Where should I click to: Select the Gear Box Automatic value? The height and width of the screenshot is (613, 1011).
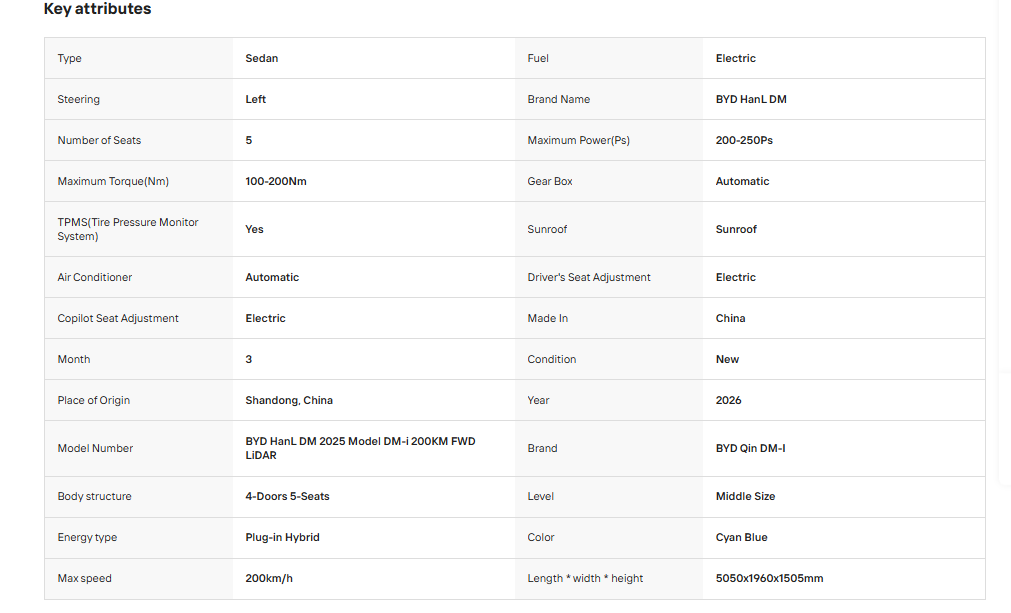coord(742,181)
